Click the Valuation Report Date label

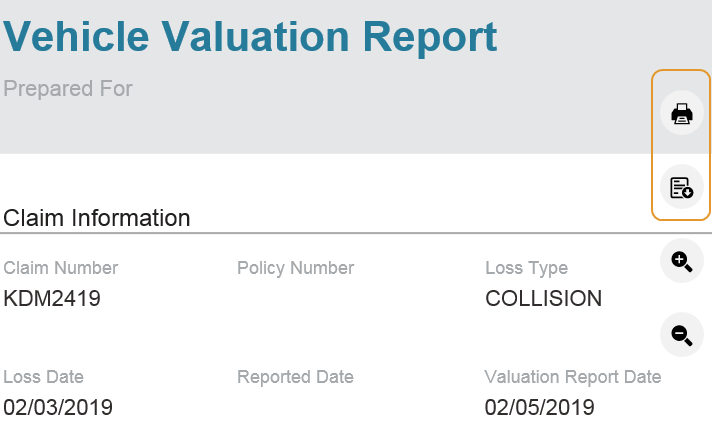[x=573, y=377]
